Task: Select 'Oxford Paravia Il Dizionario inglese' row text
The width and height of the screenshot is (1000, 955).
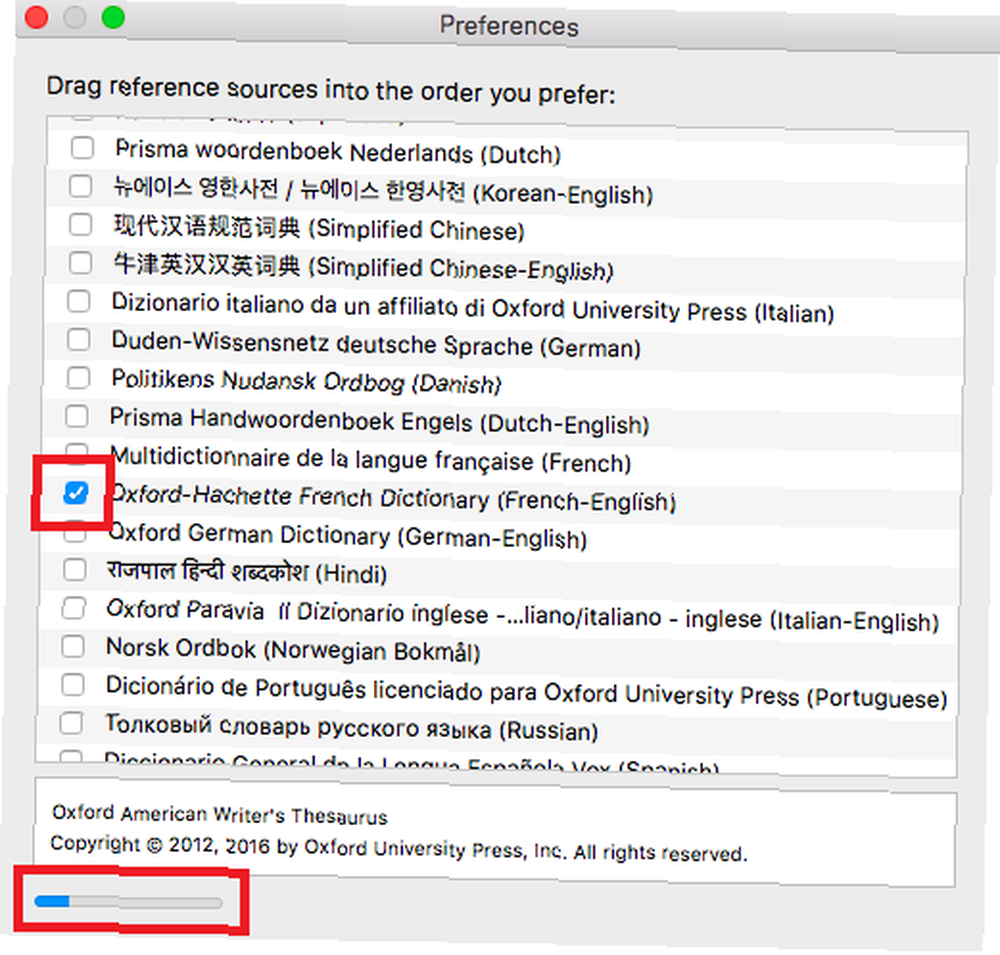Action: point(523,615)
